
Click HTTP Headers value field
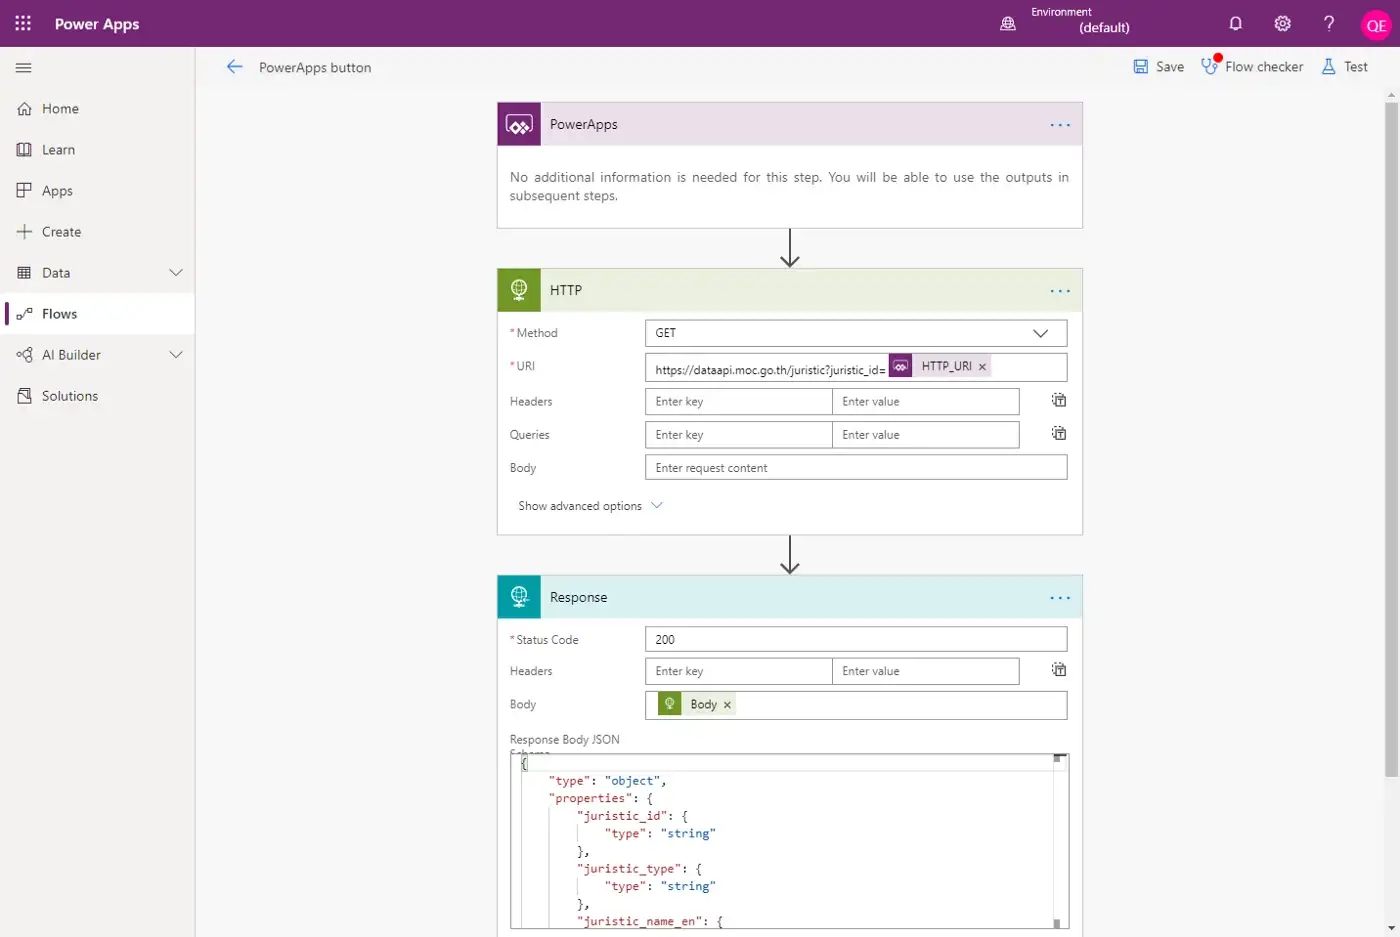[x=926, y=402]
